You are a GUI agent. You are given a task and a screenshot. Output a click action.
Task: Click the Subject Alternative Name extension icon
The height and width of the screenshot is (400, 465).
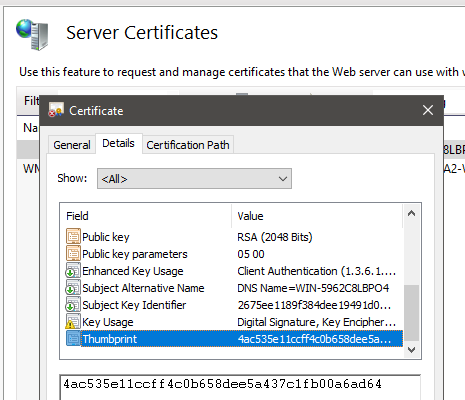73,288
